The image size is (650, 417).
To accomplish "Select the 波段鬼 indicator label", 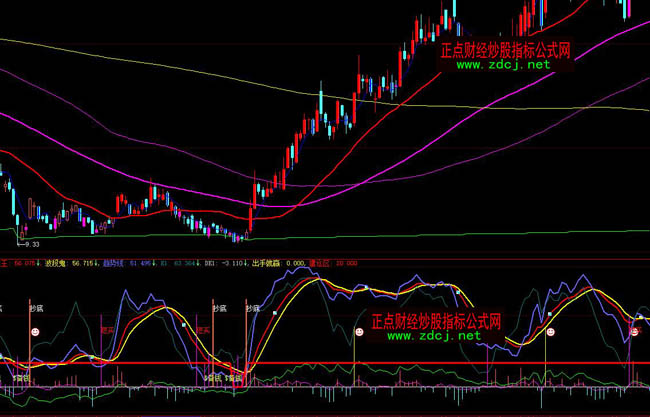I will pyautogui.click(x=55, y=264).
